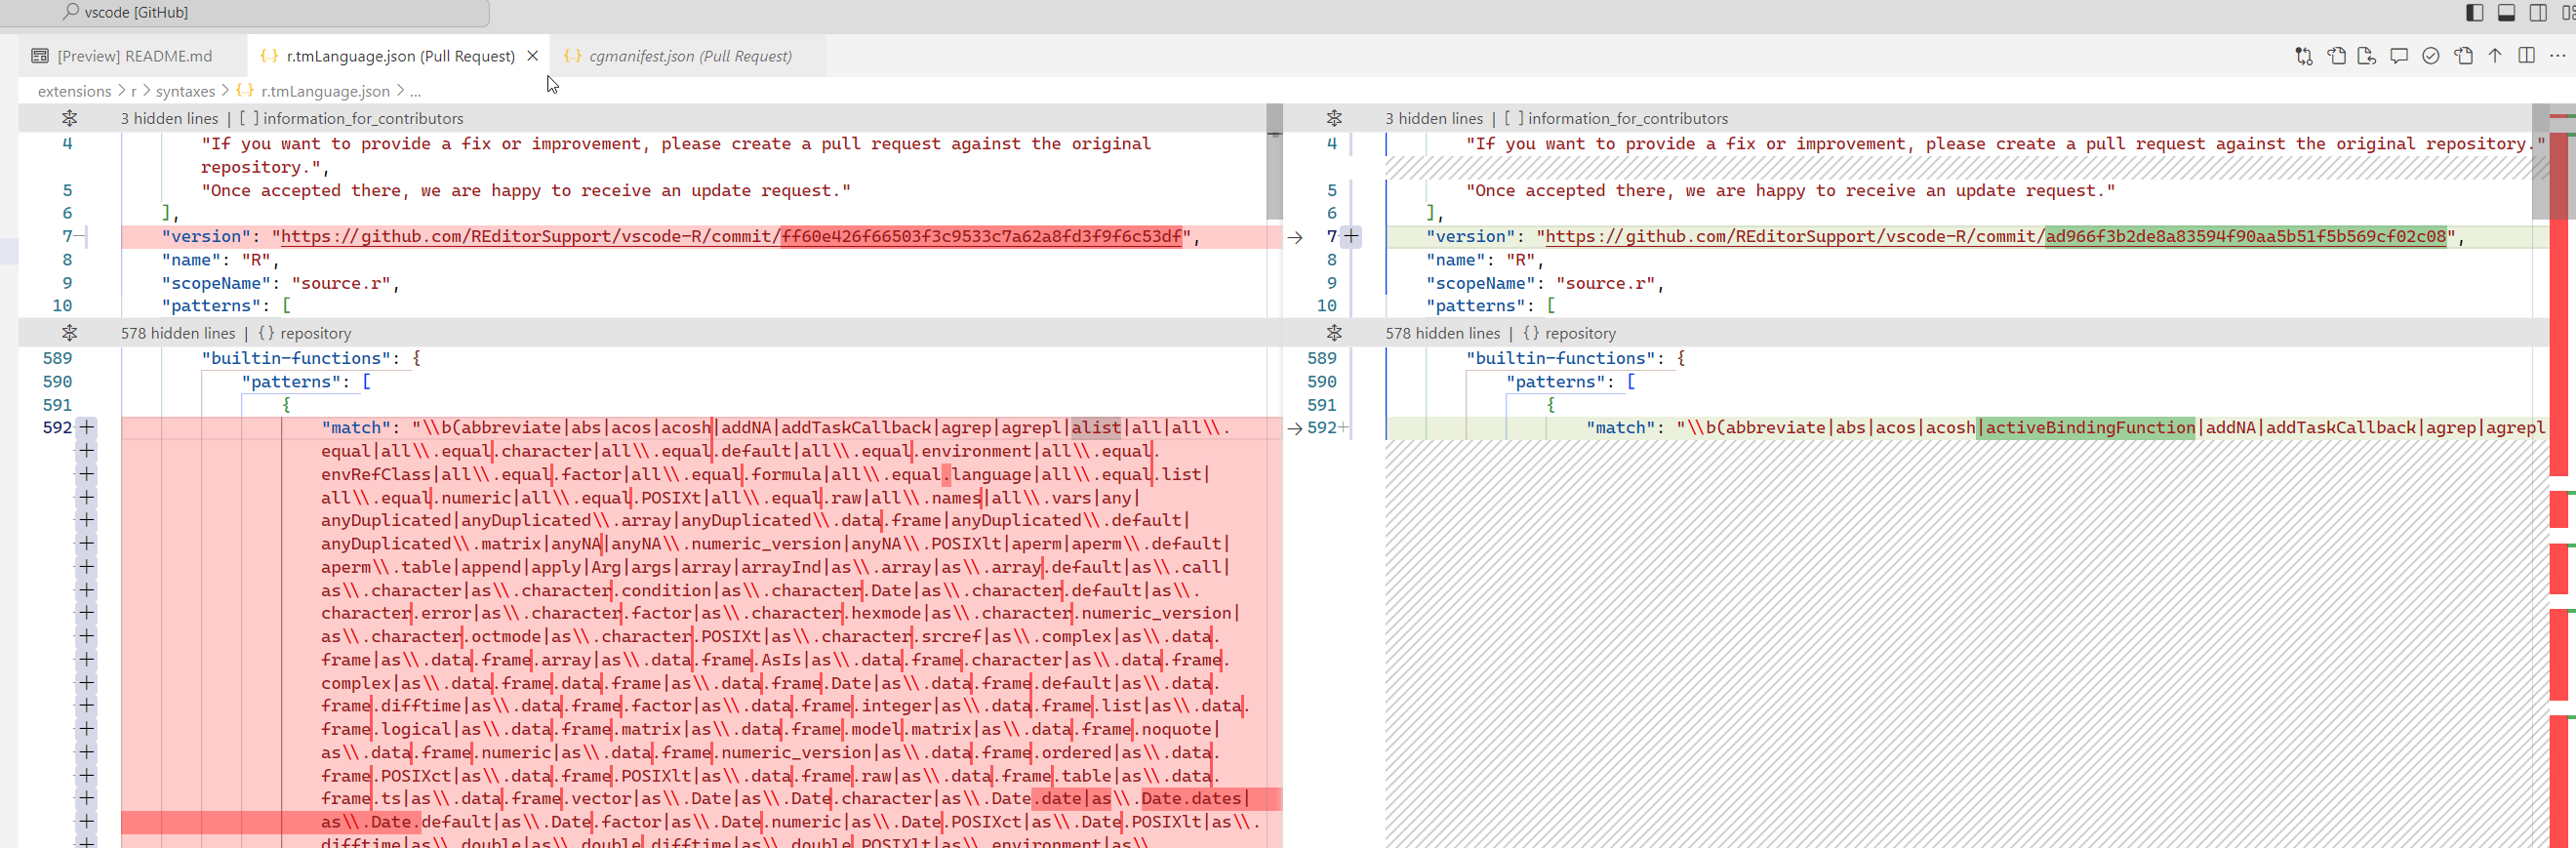Click "name": "R" line in the left pane
The height and width of the screenshot is (848, 2576).
click(220, 260)
